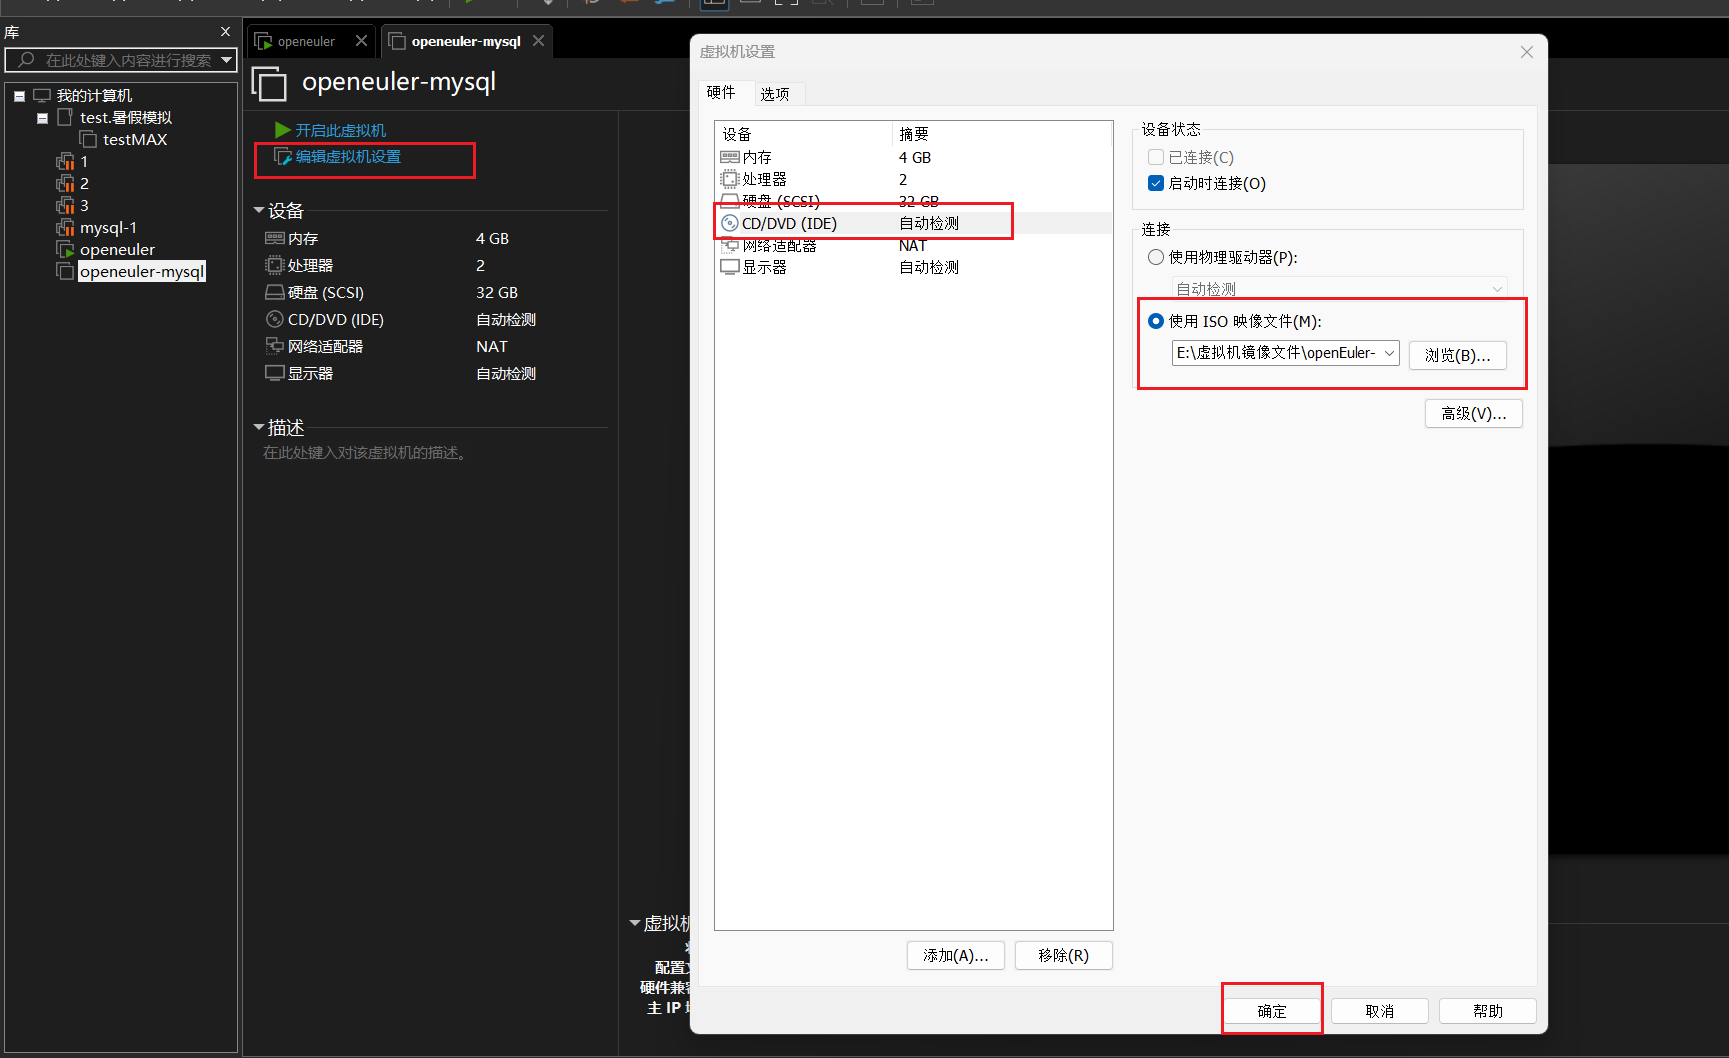Select testMAX in library tree
This screenshot has width=1729, height=1058.
click(135, 139)
